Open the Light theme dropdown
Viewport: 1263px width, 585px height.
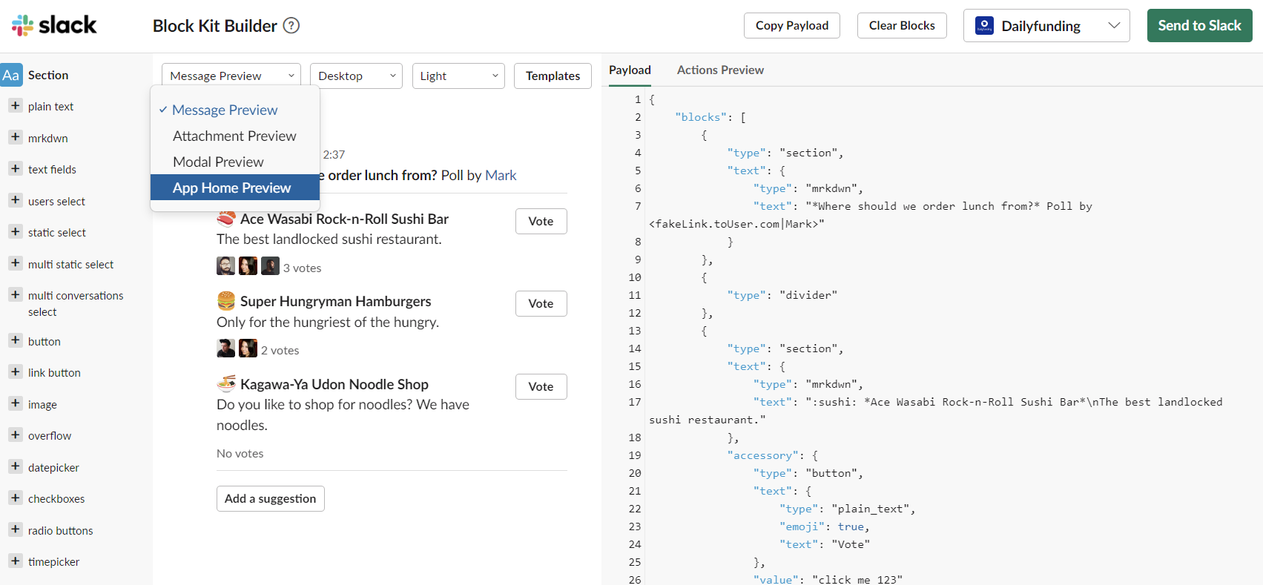458,76
